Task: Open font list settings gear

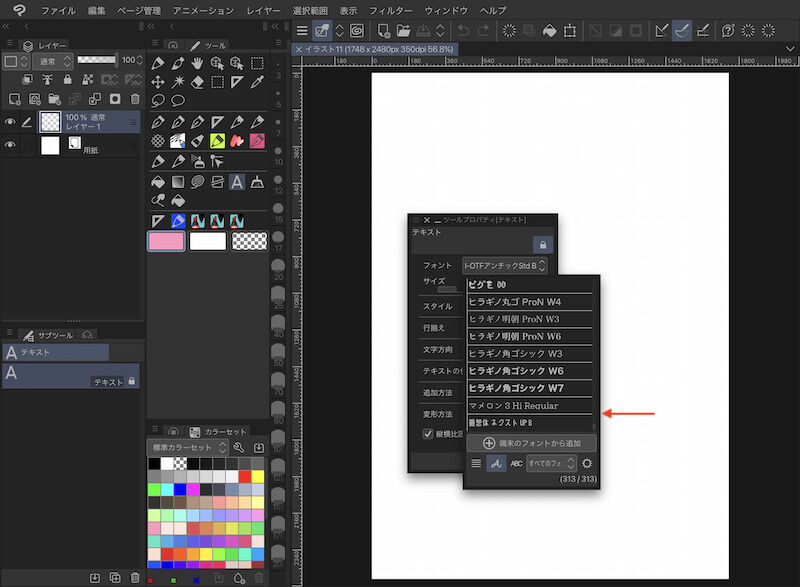Action: [587, 463]
